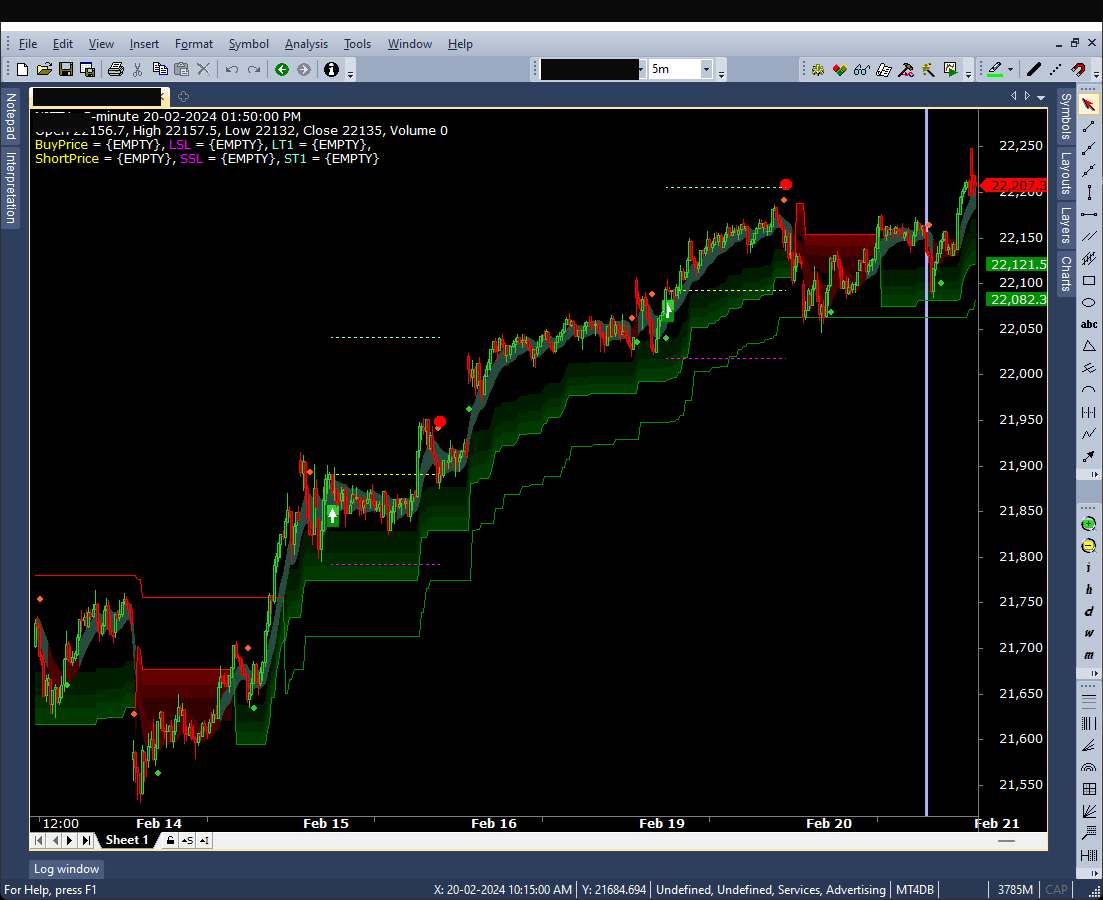Open the Analysis scroll-document icon
Viewport: 1103px width, 900px height.
point(884,70)
